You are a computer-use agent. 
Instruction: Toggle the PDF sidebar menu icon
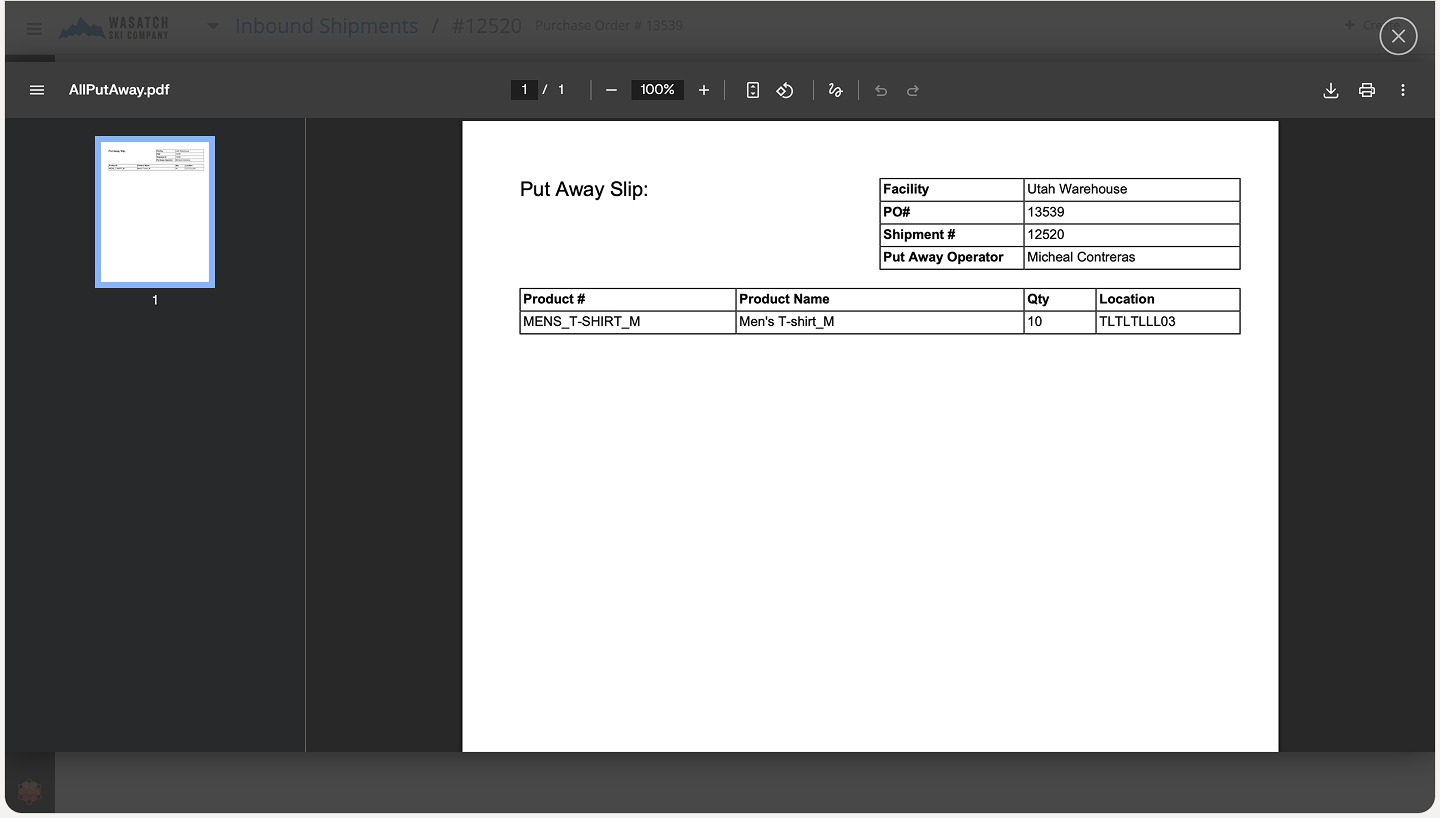coord(37,90)
